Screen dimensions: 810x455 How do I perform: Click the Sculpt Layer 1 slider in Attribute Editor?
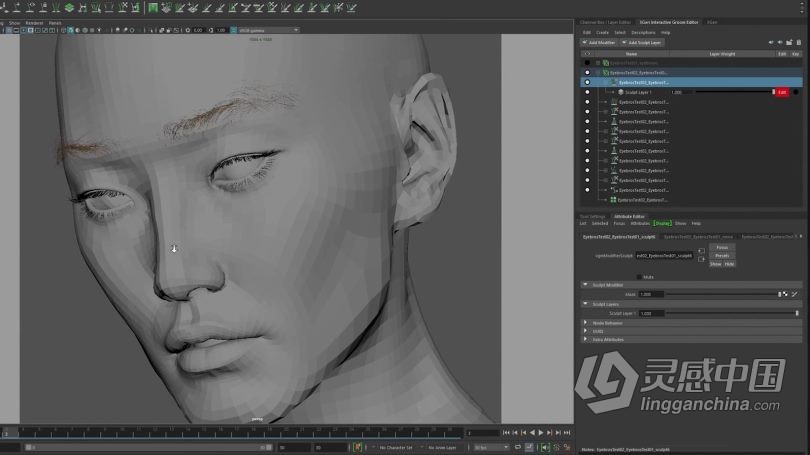[732, 313]
